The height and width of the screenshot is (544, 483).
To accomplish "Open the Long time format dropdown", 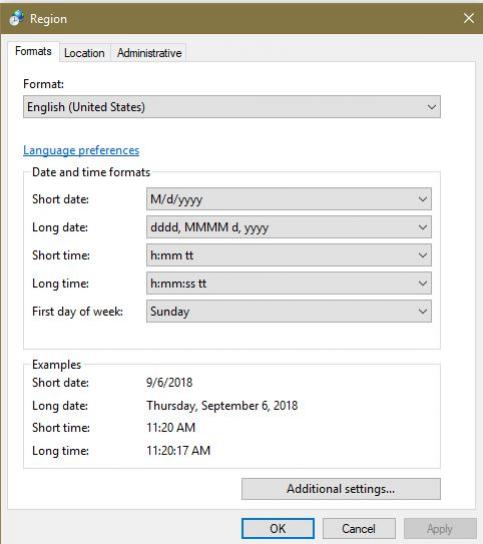I will coord(289,283).
